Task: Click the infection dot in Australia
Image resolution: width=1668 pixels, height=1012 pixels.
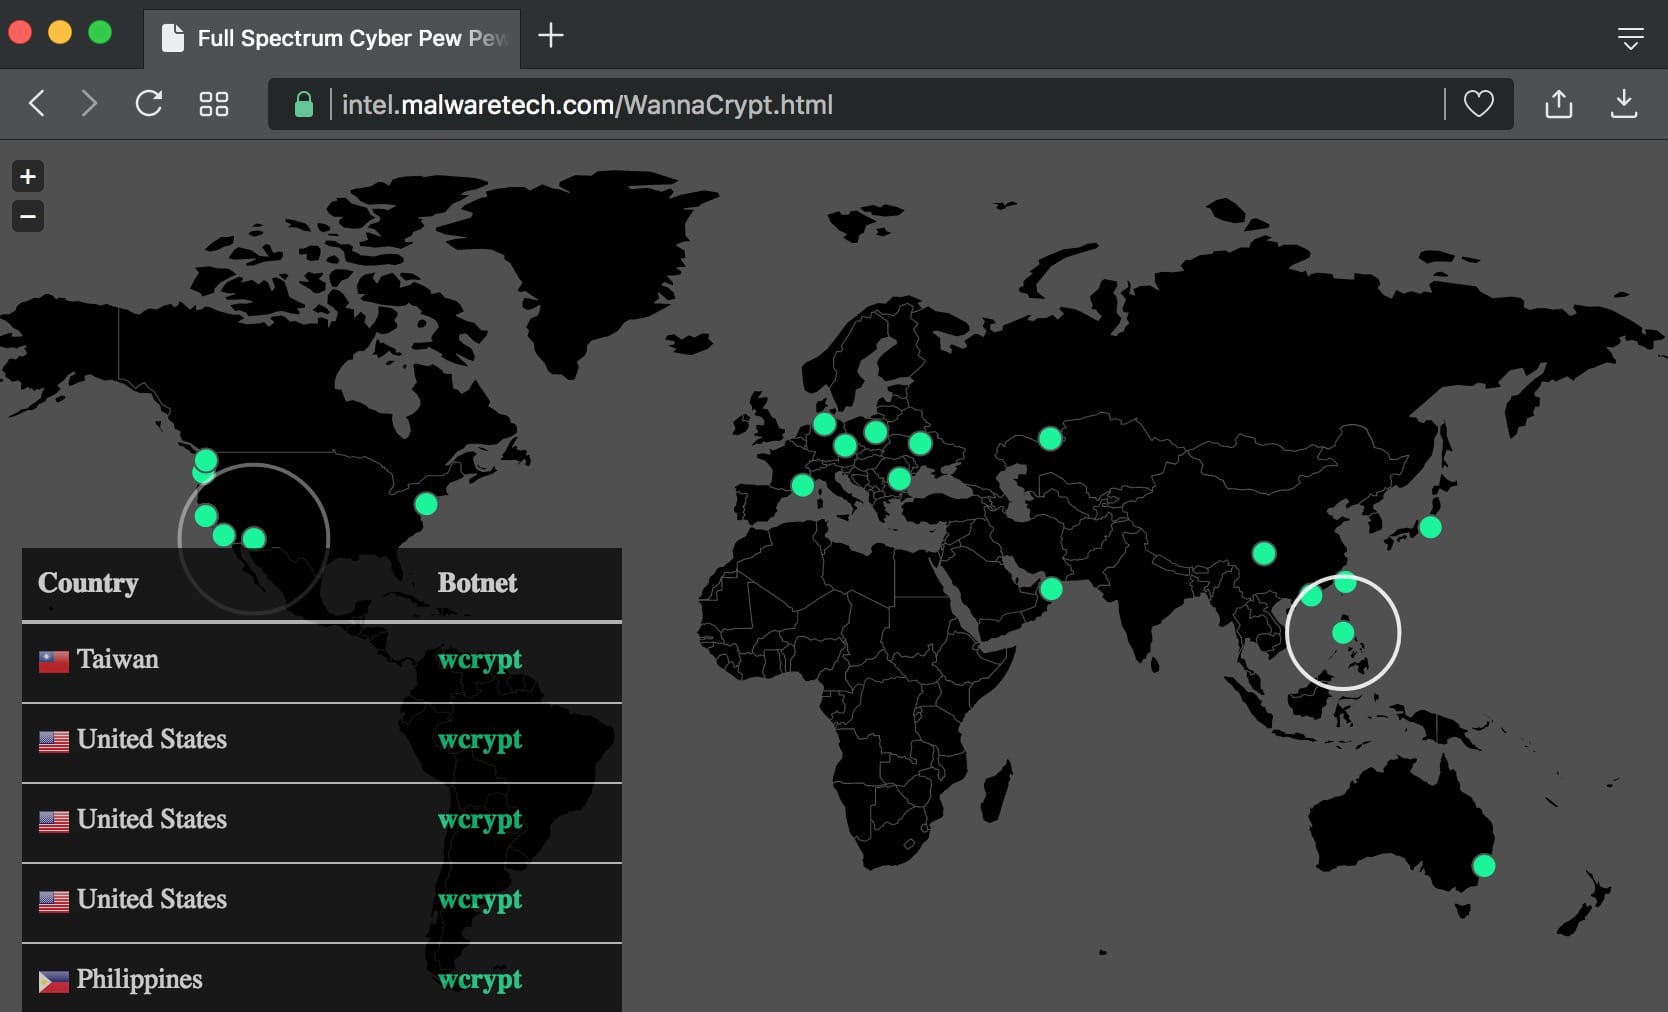Action: point(1484,866)
